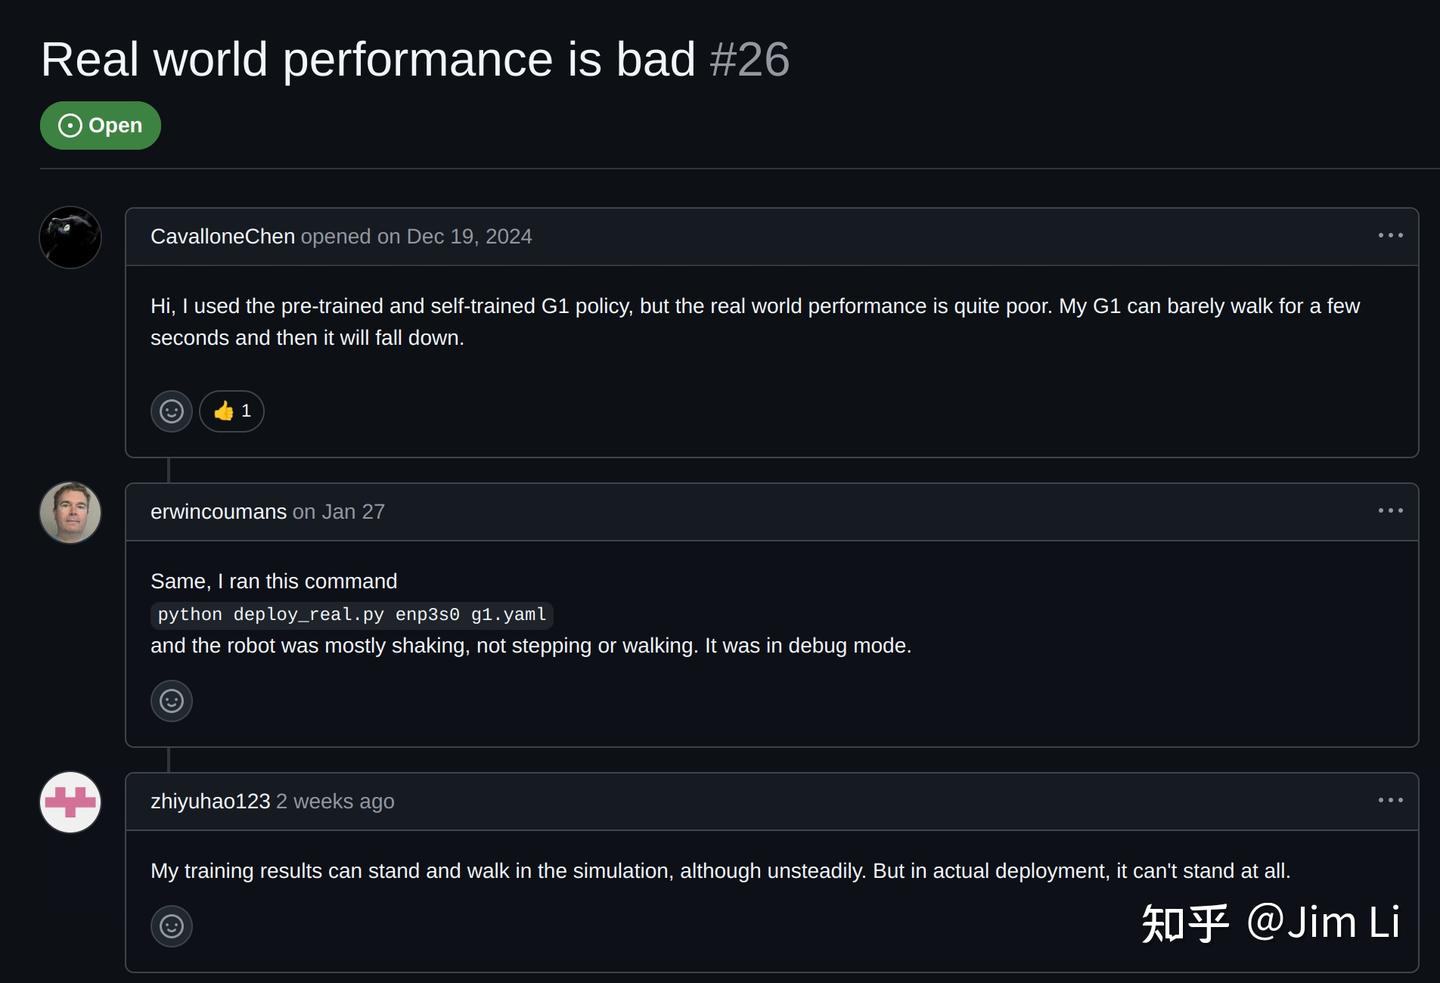Click CavalloneChen's black cat avatar
The image size is (1440, 983).
point(70,237)
